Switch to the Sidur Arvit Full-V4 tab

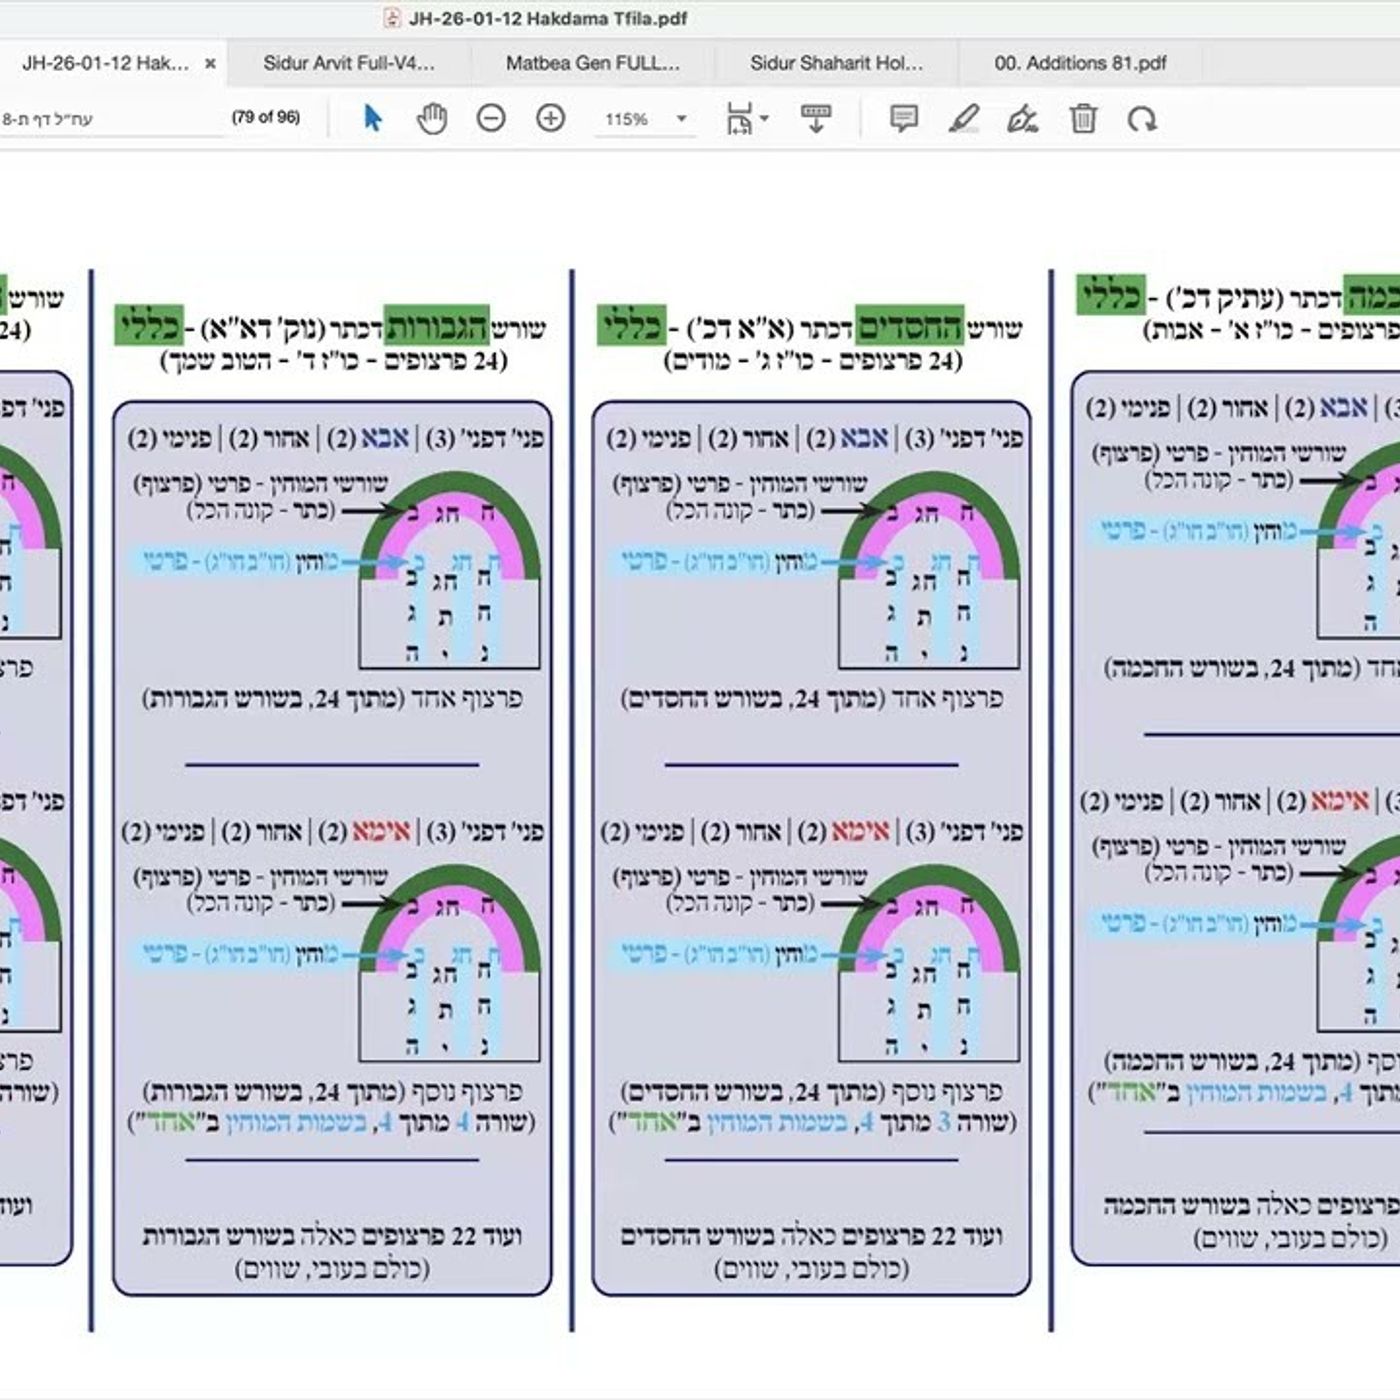[x=349, y=63]
